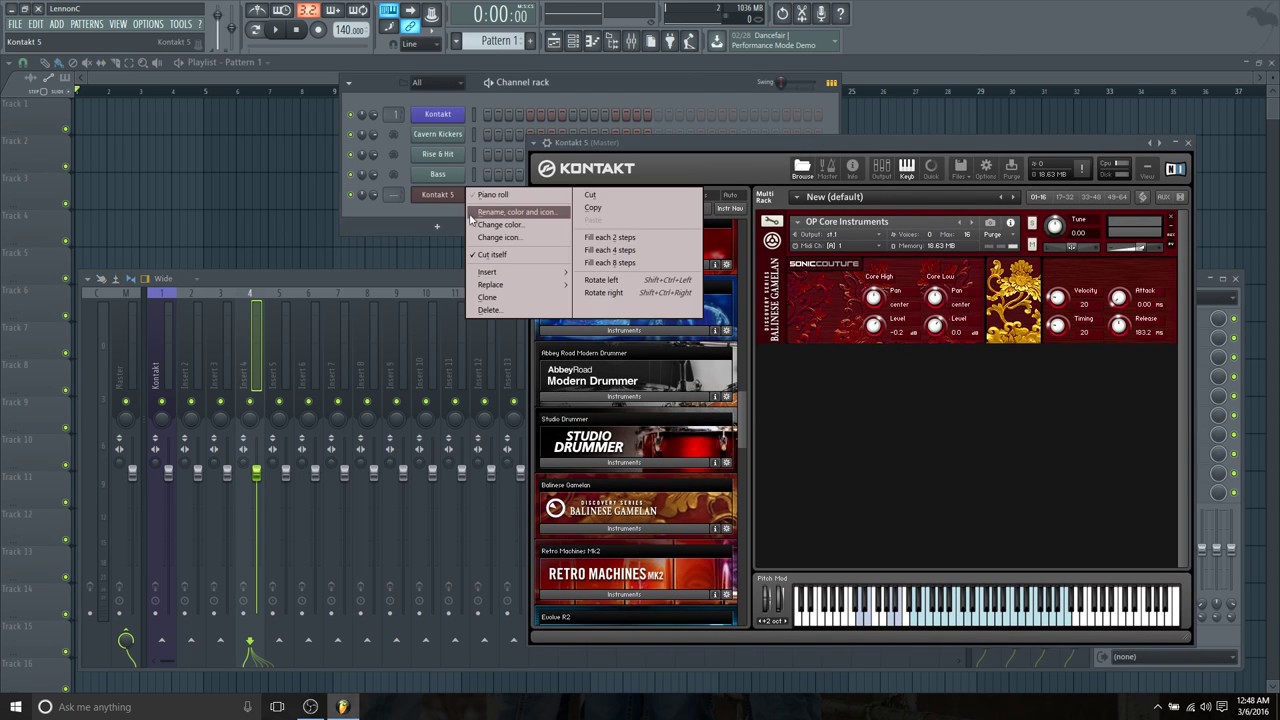Viewport: 1280px width, 720px height.
Task: Open the PATTERNS menu in menu bar
Action: pyautogui.click(x=86, y=24)
